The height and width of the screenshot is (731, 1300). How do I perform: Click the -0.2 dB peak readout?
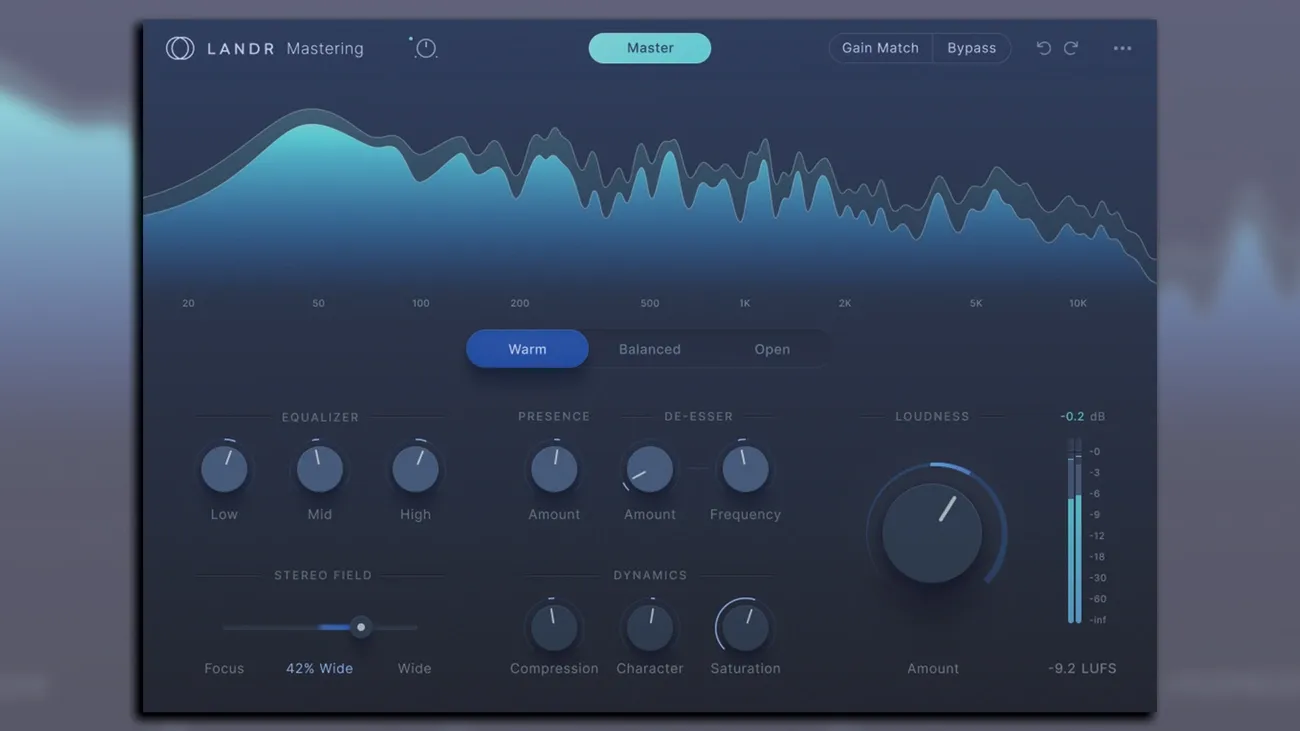pos(1082,416)
